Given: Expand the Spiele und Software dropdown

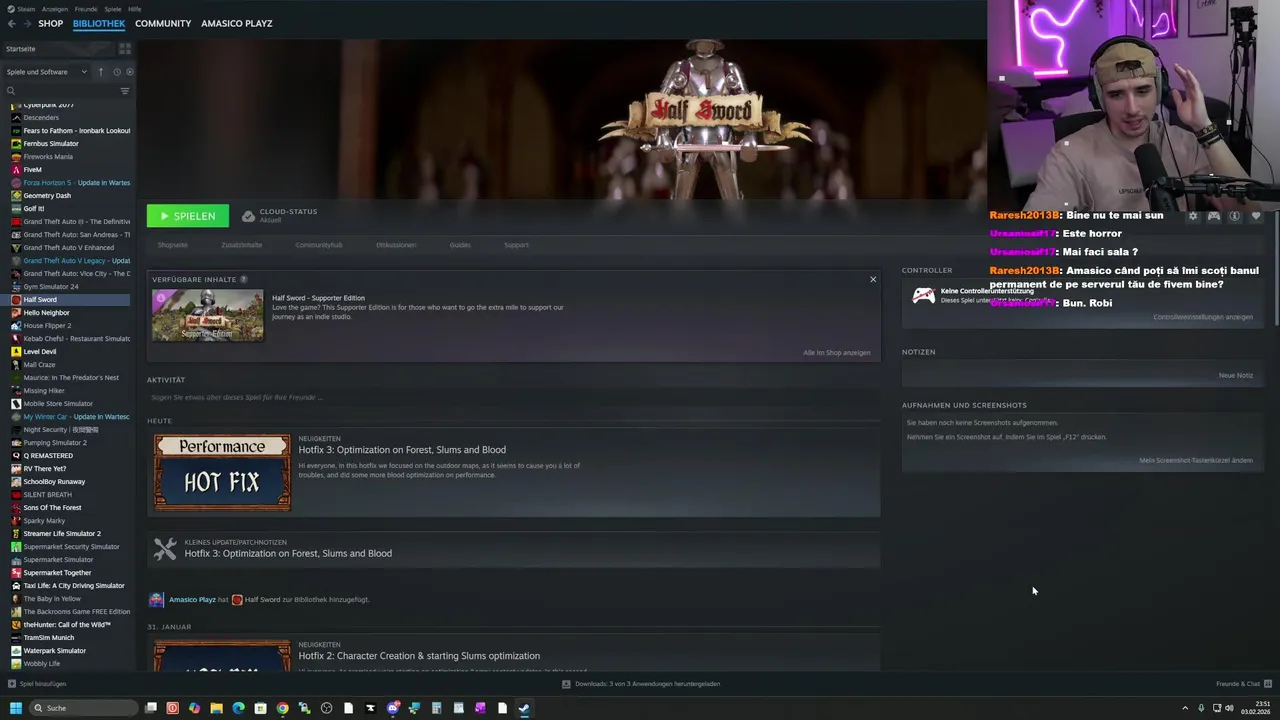Looking at the screenshot, I should [47, 72].
